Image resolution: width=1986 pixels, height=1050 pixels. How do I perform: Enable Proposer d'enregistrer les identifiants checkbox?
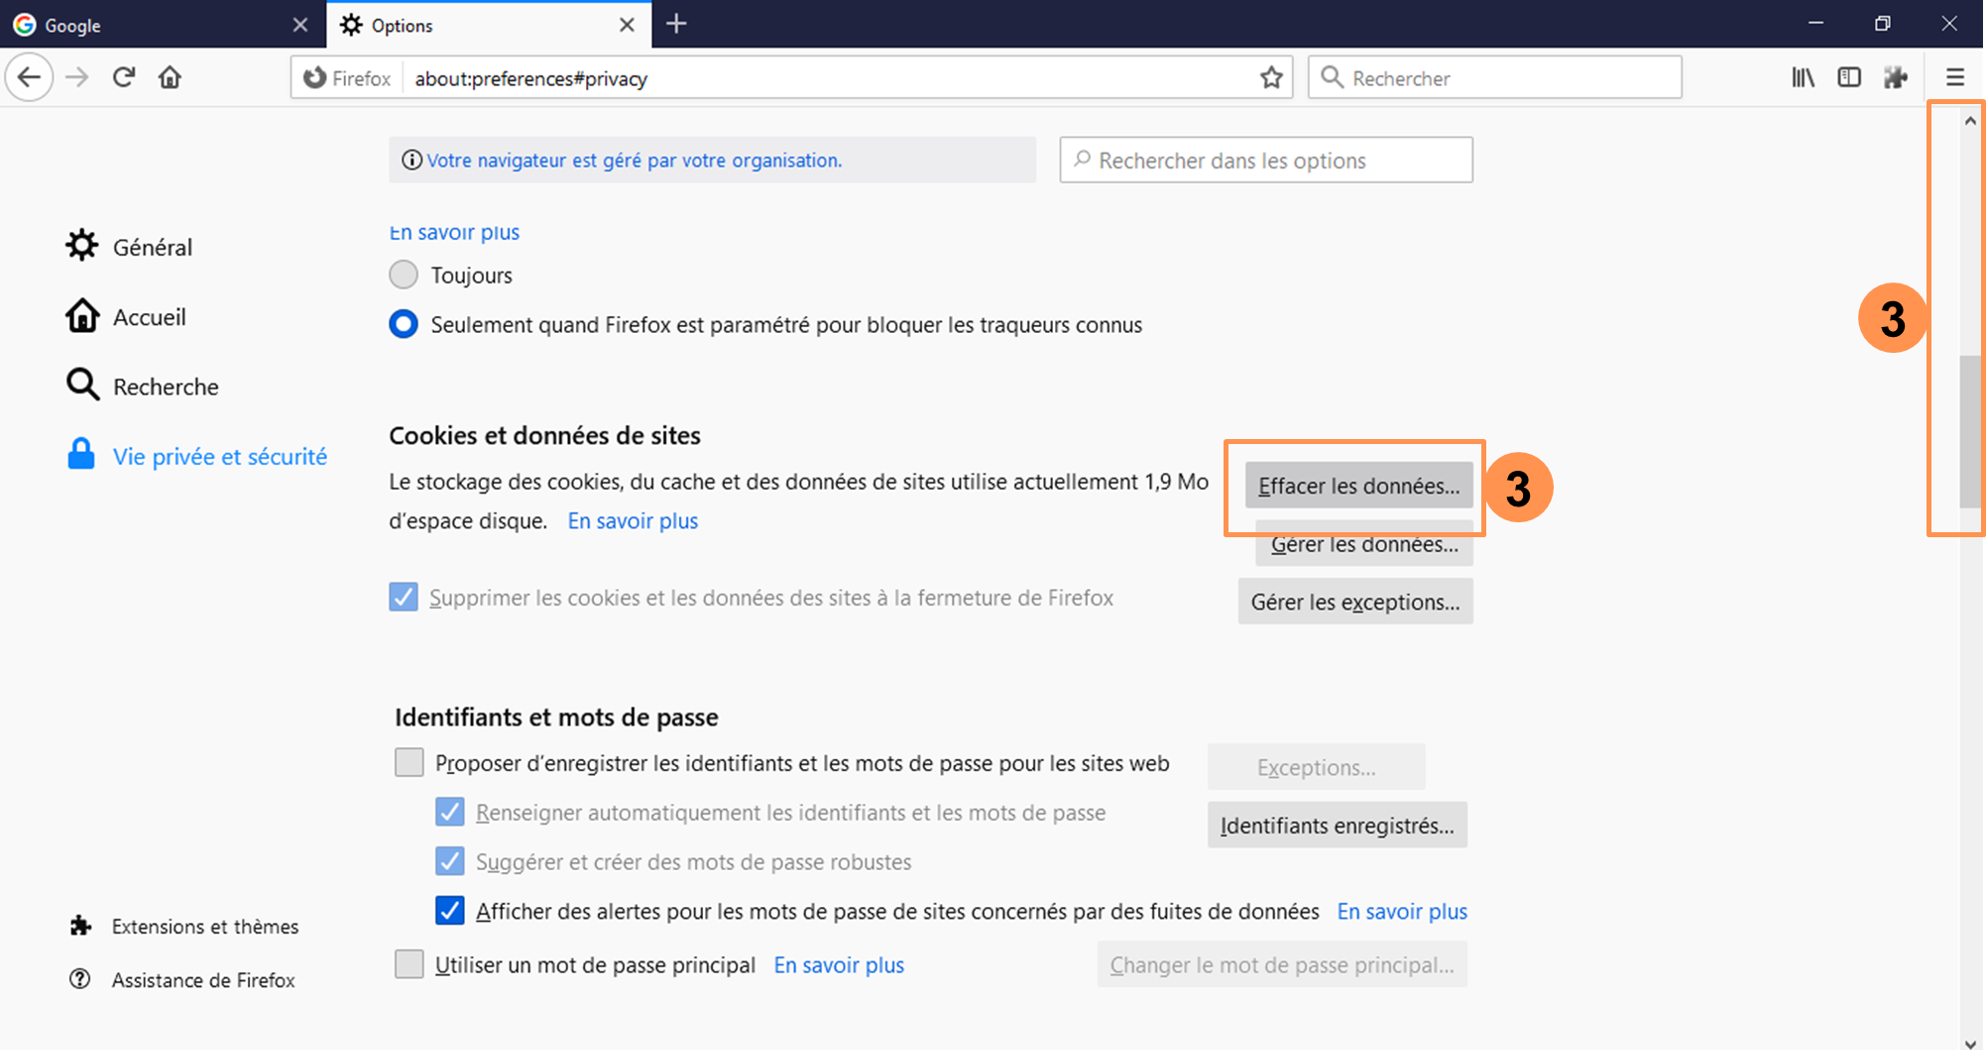coord(409,762)
